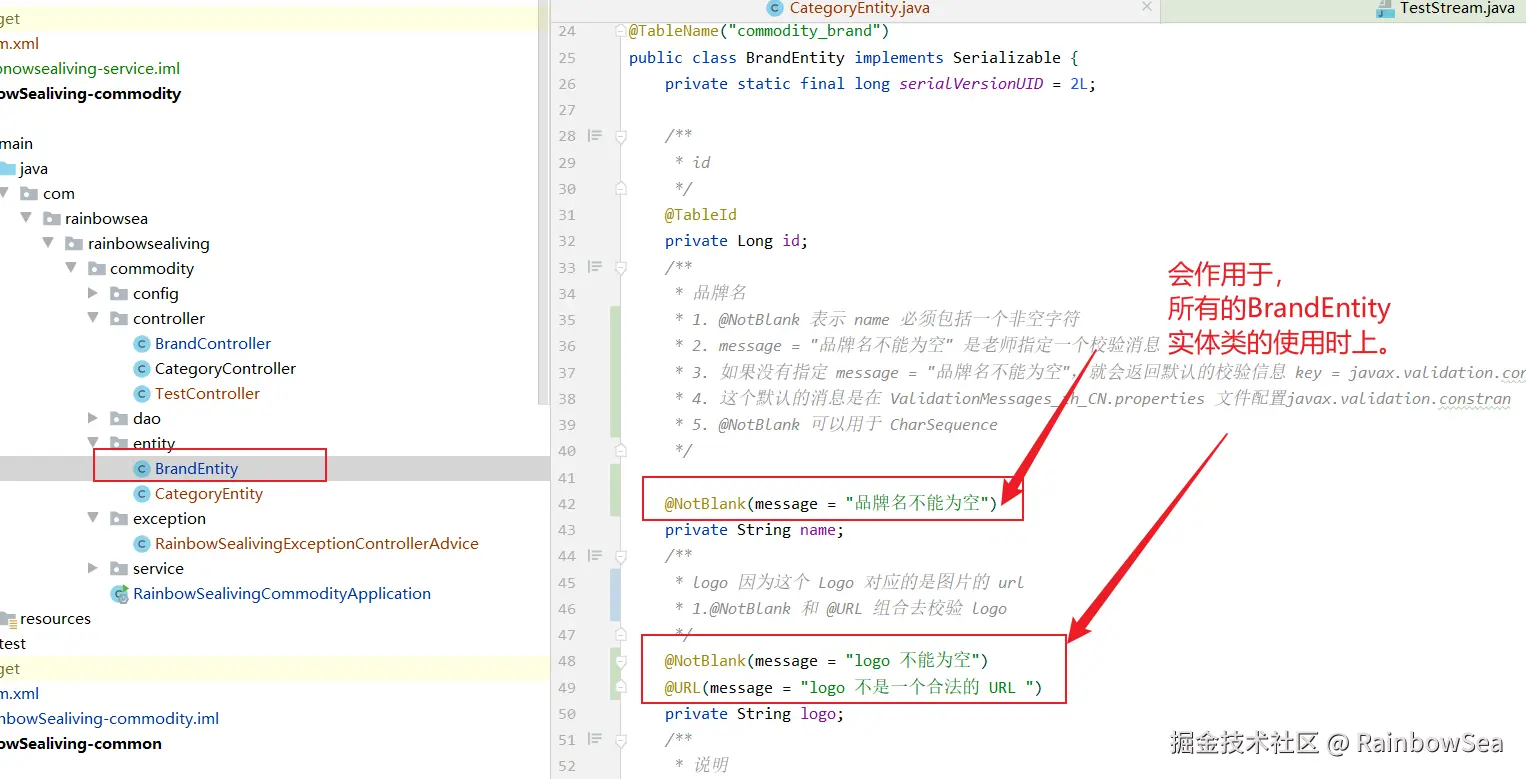Open BrandController class in project tree
Screen dimensions: 1526x779
pyautogui.click(x=213, y=343)
